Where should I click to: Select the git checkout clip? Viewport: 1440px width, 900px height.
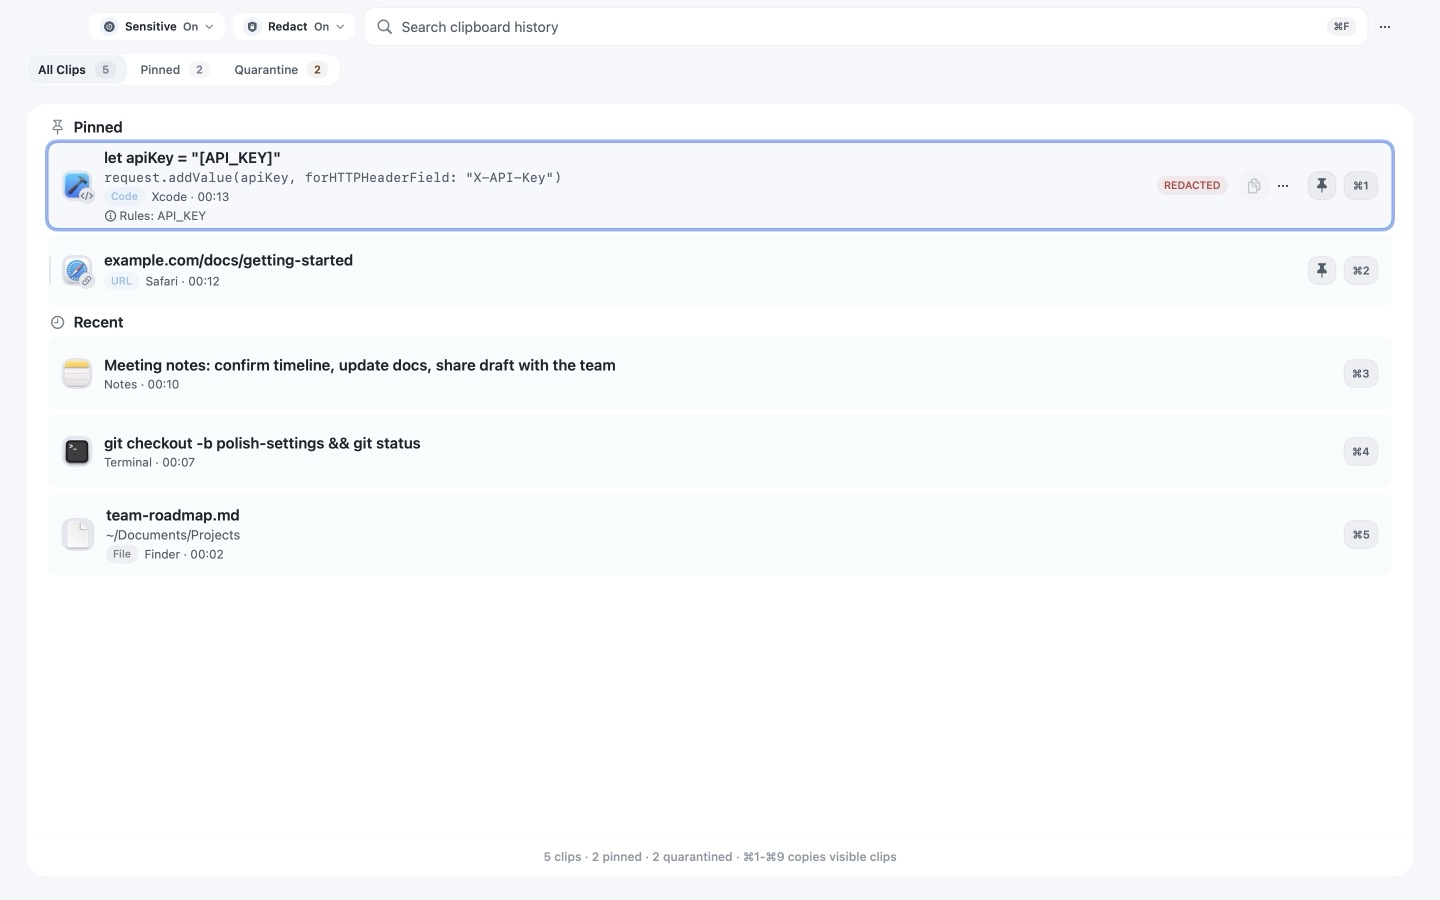click(720, 452)
